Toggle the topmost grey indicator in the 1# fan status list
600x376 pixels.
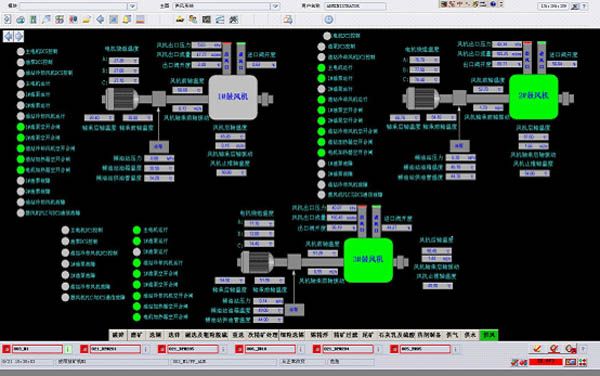click(x=21, y=51)
